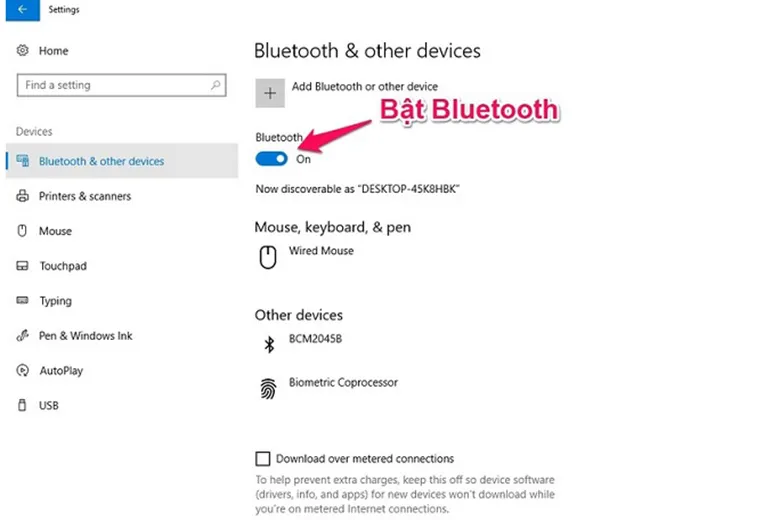The image size is (780, 520).
Task: Enable Download over metered connections checkbox
Action: (x=263, y=459)
